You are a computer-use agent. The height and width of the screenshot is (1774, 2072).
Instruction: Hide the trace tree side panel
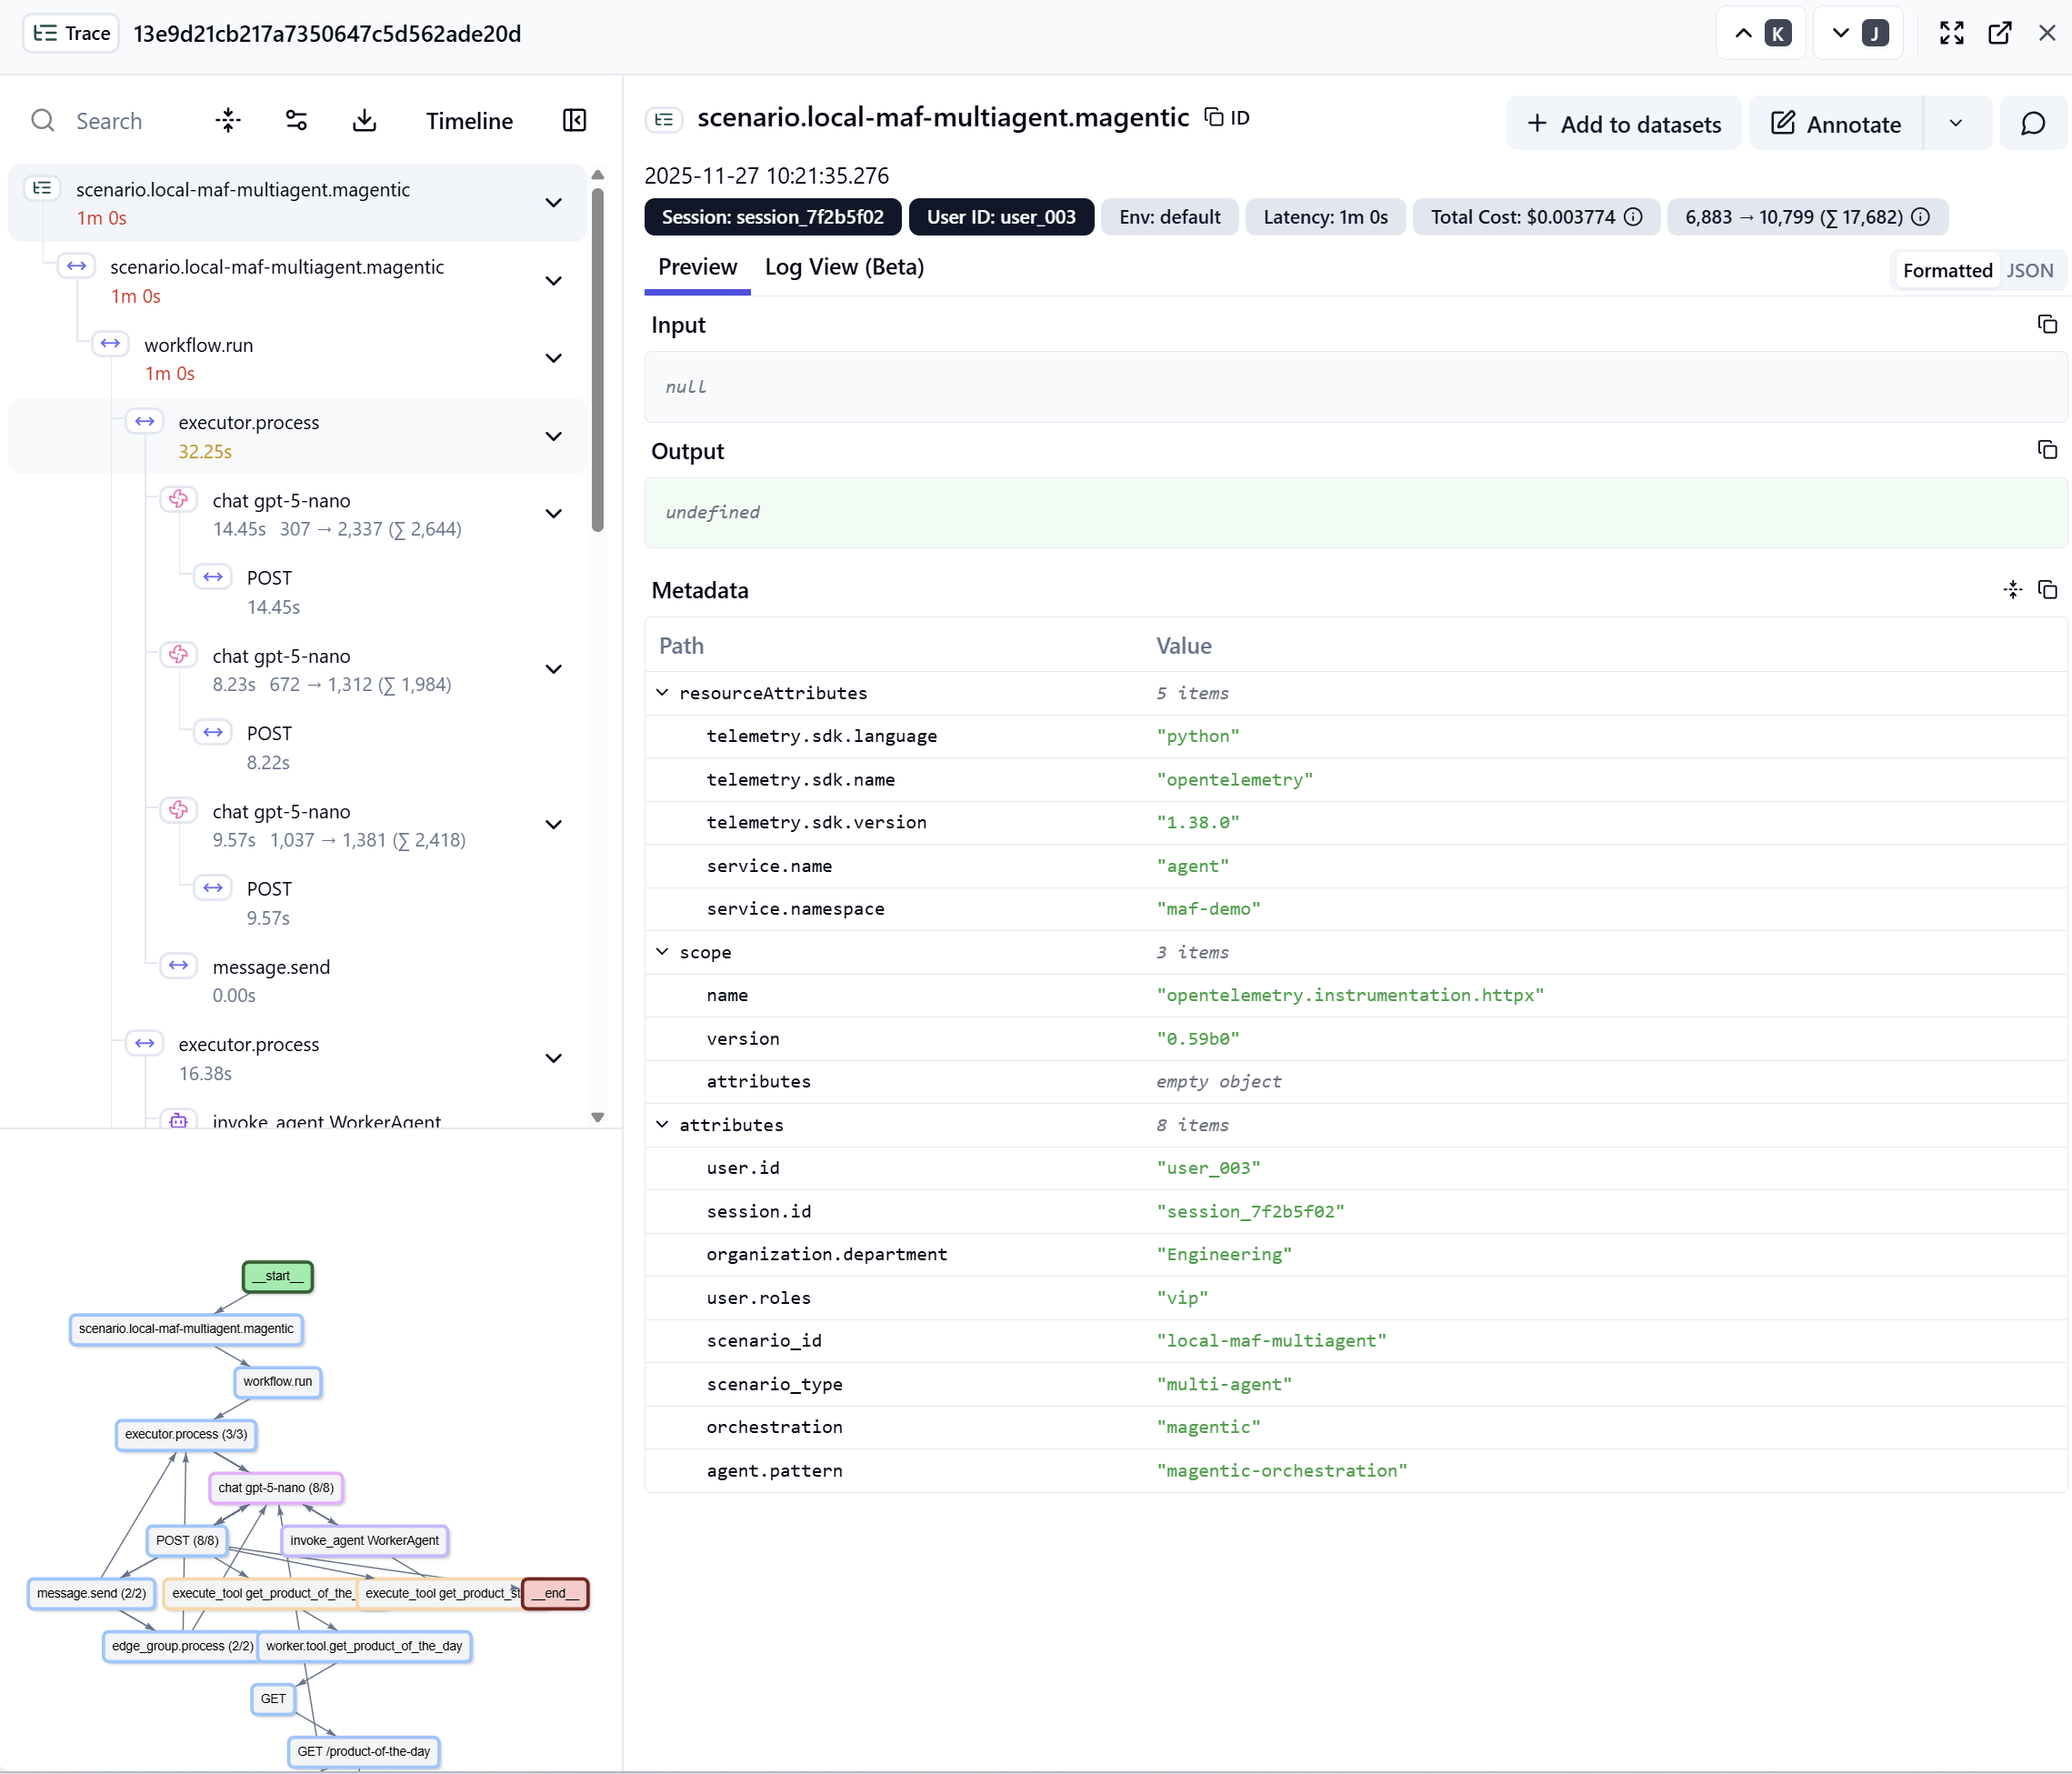click(574, 121)
